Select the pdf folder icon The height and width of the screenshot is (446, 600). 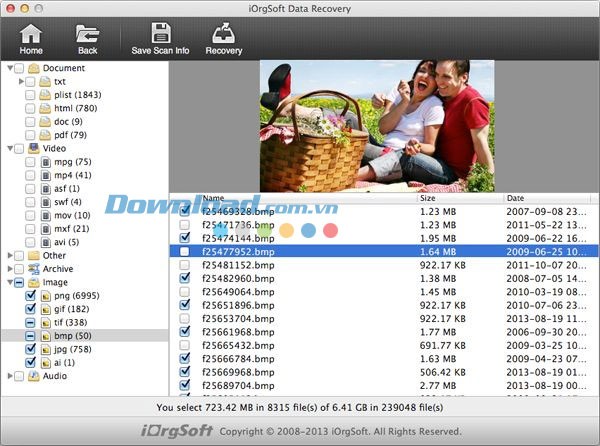point(45,135)
